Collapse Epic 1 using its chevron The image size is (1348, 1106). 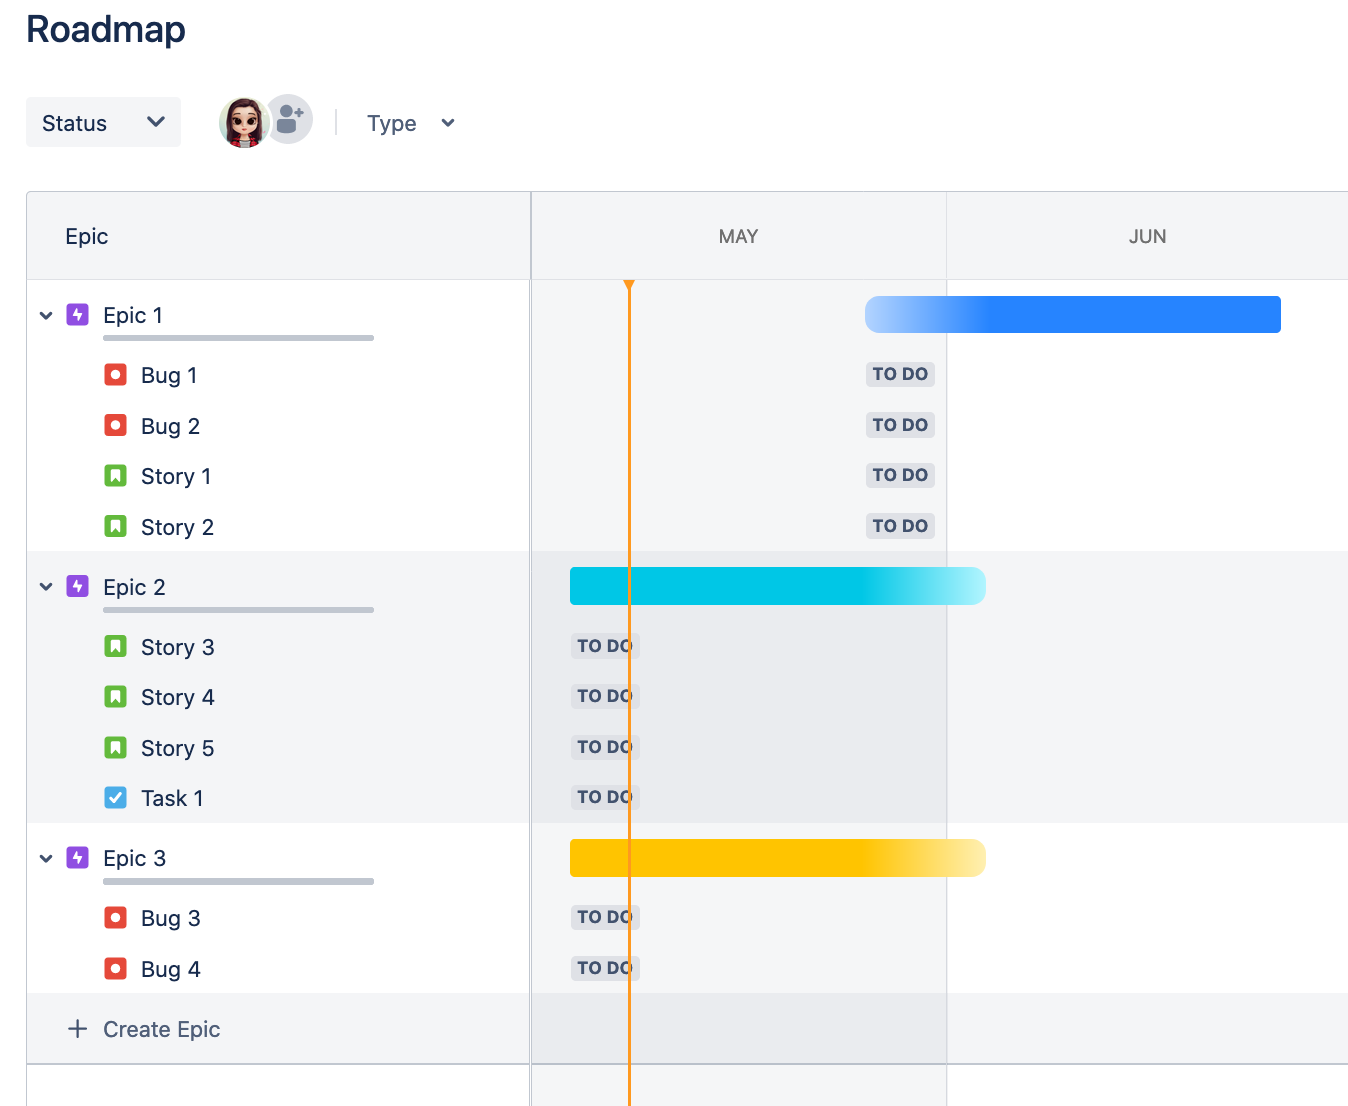click(46, 314)
